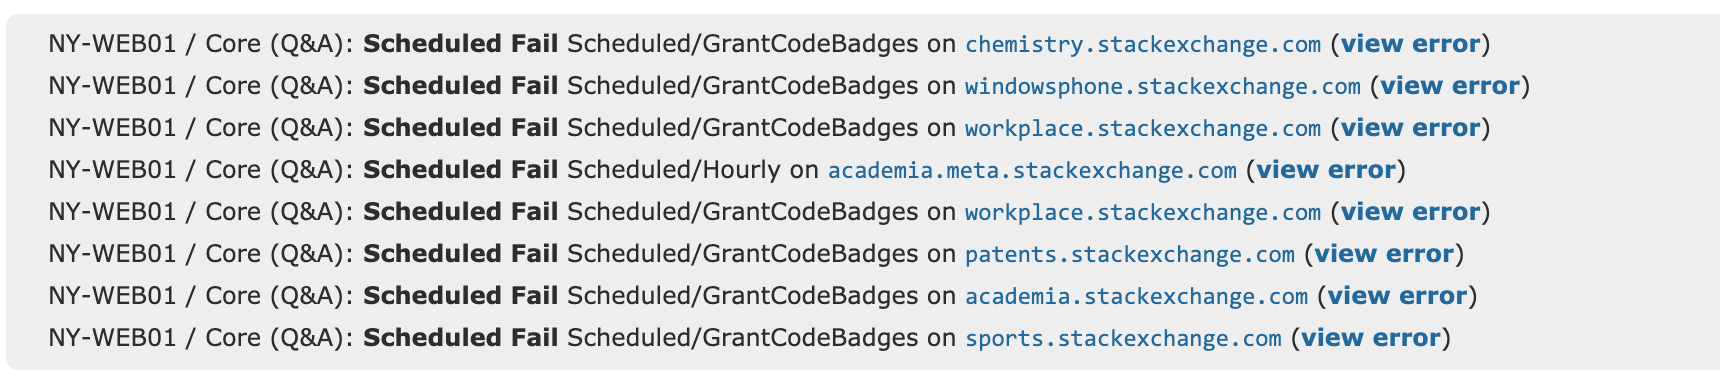
Task: Click bold Scheduled Fail in the sports row
Action: coord(460,338)
